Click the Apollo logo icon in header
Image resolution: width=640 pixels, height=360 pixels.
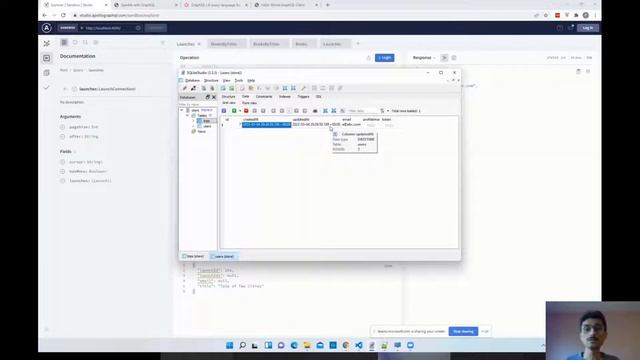[x=47, y=28]
